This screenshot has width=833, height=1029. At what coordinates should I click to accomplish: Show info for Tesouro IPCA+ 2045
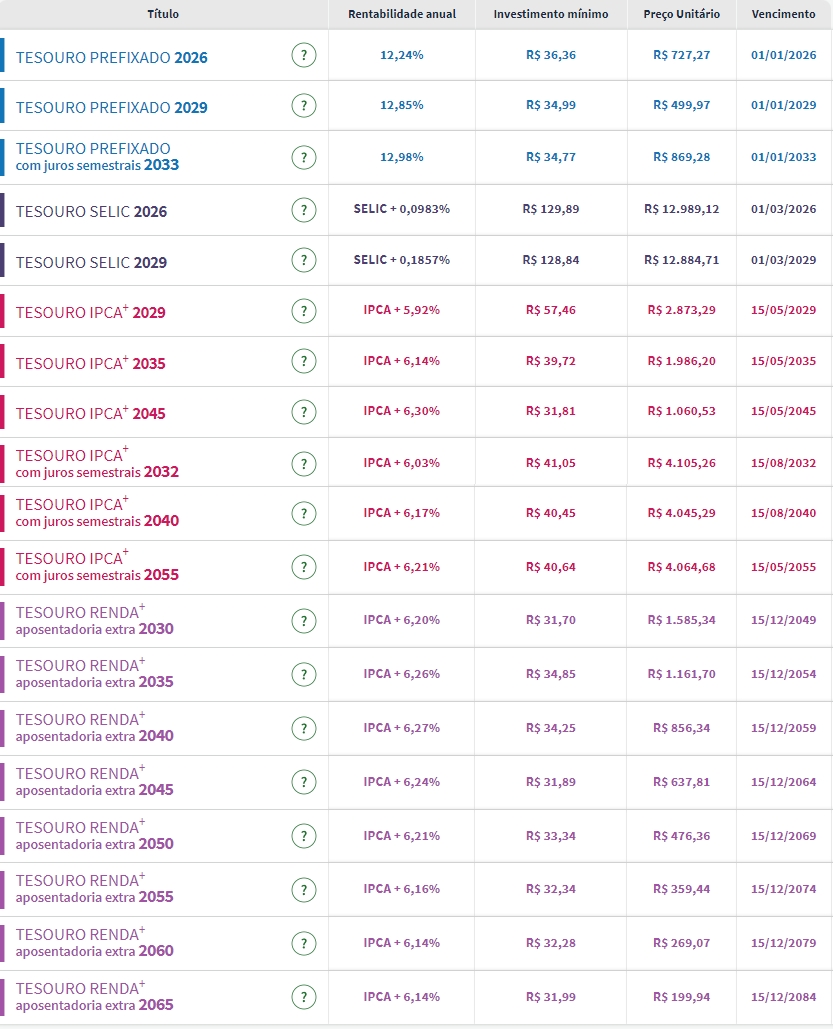(304, 412)
